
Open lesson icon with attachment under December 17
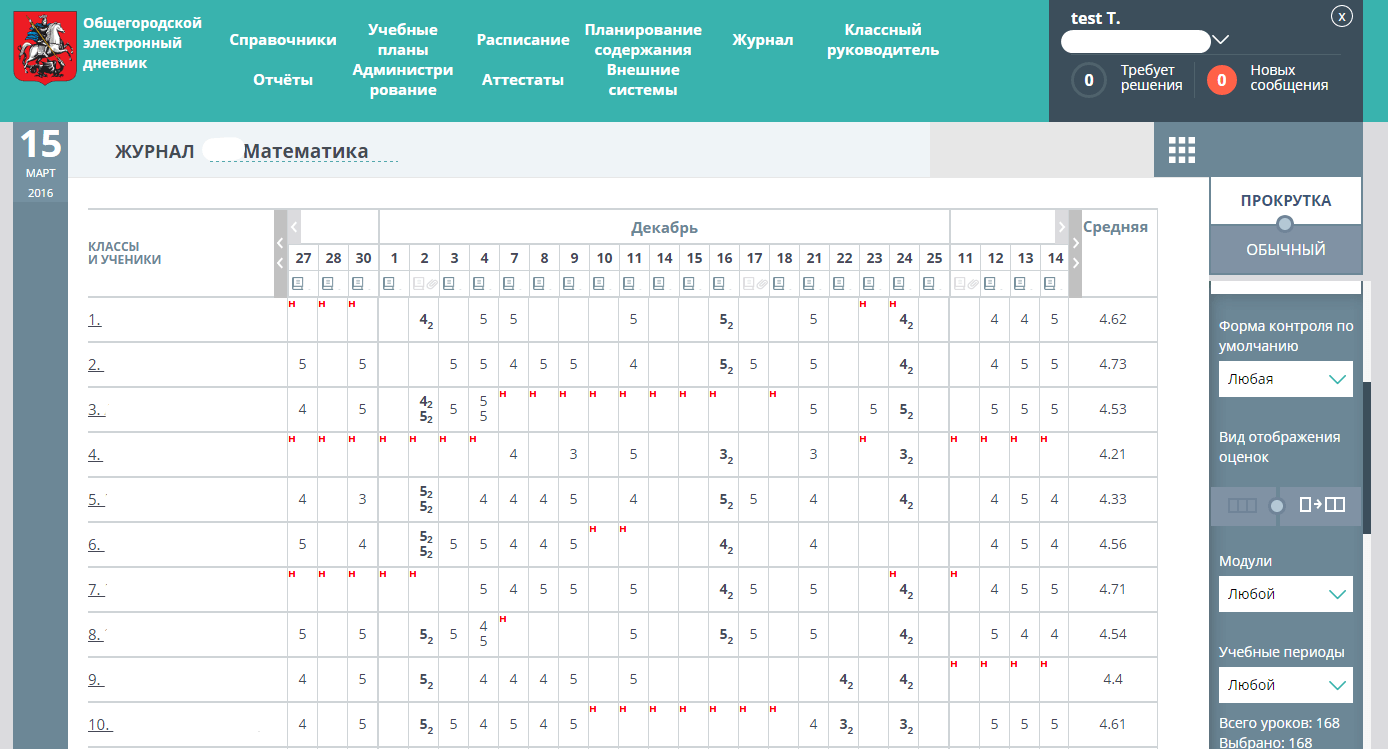coord(755,284)
